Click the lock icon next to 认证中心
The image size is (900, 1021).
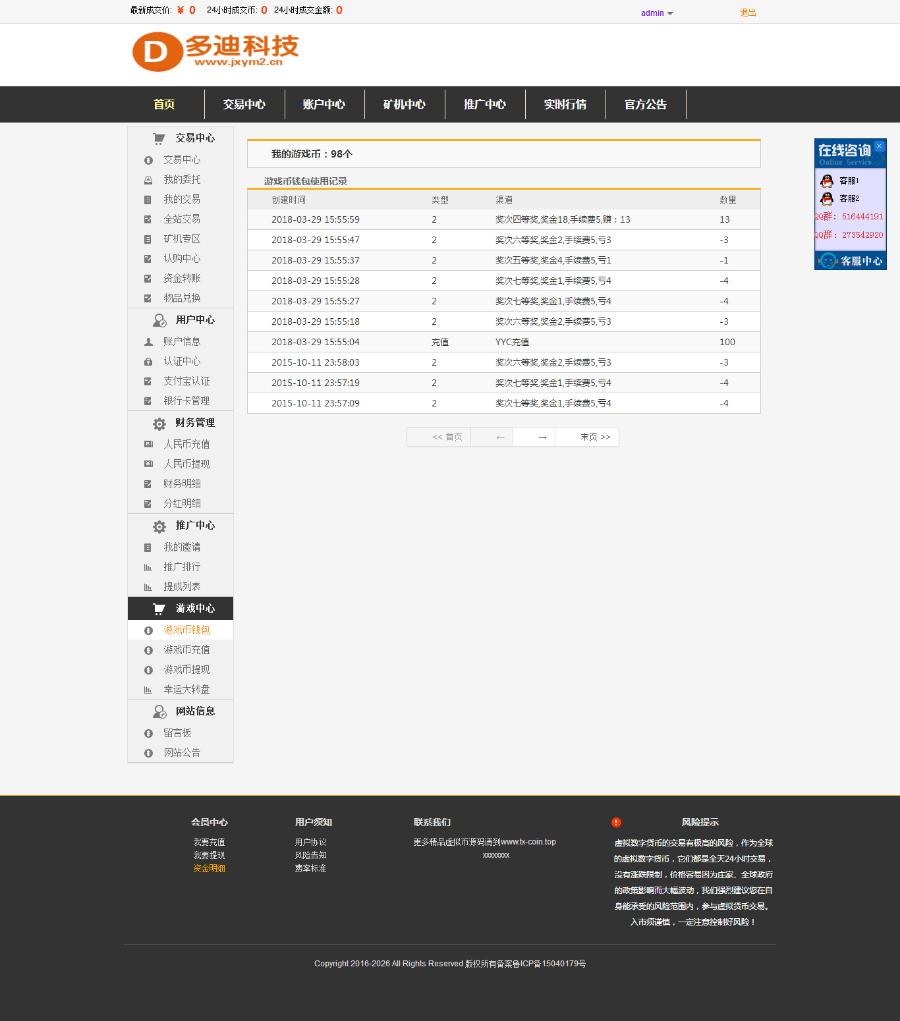[148, 361]
